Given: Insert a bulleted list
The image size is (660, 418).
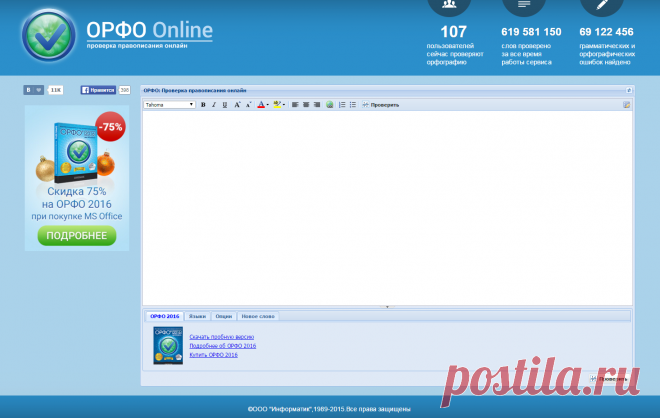Looking at the screenshot, I should [353, 104].
